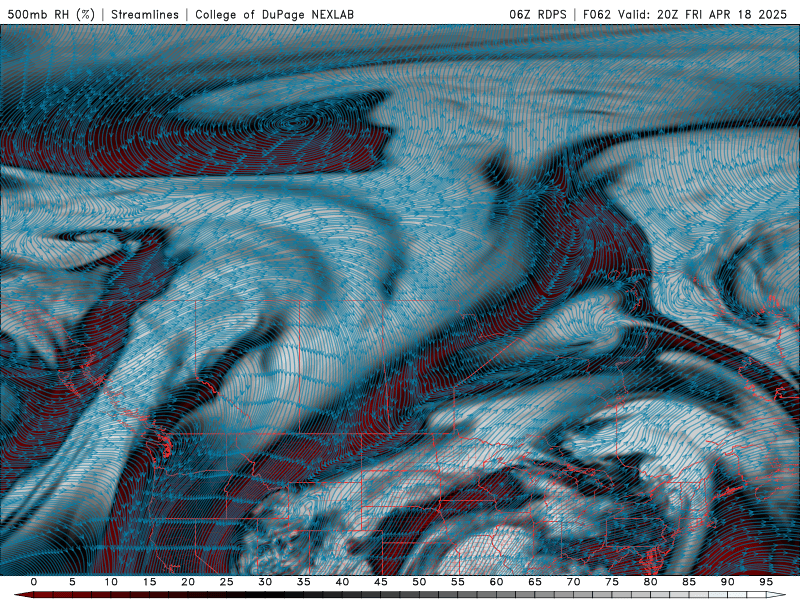The width and height of the screenshot is (800, 600).
Task: Click the "35" label on the color scale
Action: click(304, 582)
